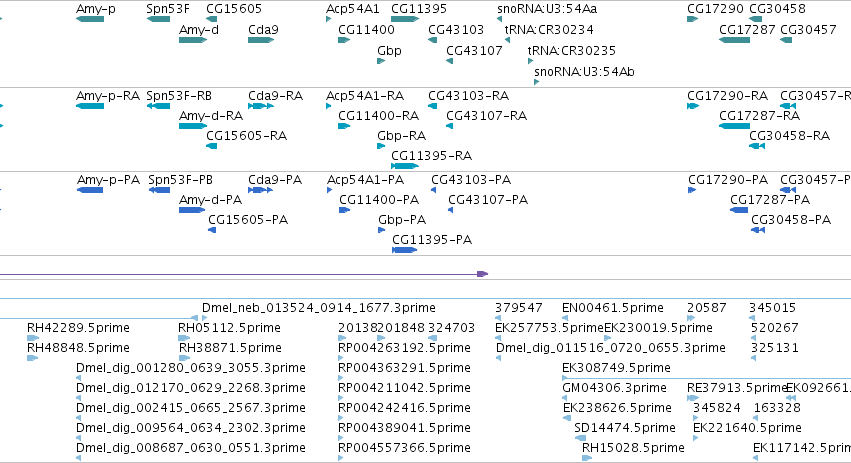
Task: Click the CG11400-RA transcript label
Action: pos(379,116)
